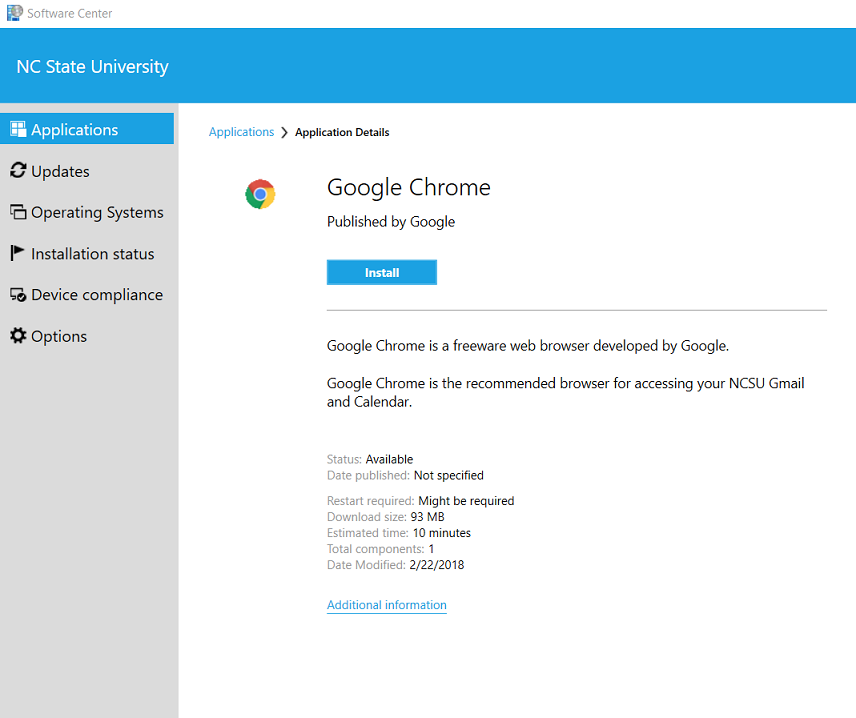Click the recommended browser NCSU Gmail paragraph
Screen dimensions: 856x718
tap(566, 393)
